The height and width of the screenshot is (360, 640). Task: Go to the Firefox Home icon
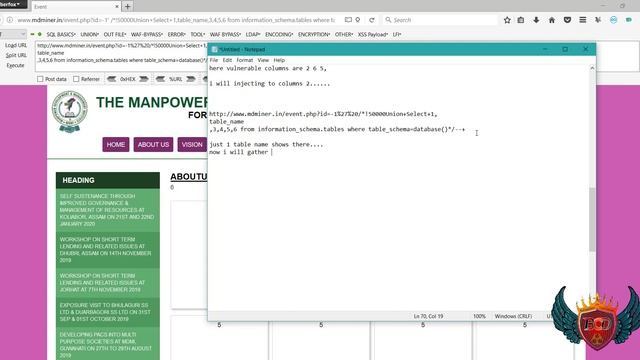(552, 20)
